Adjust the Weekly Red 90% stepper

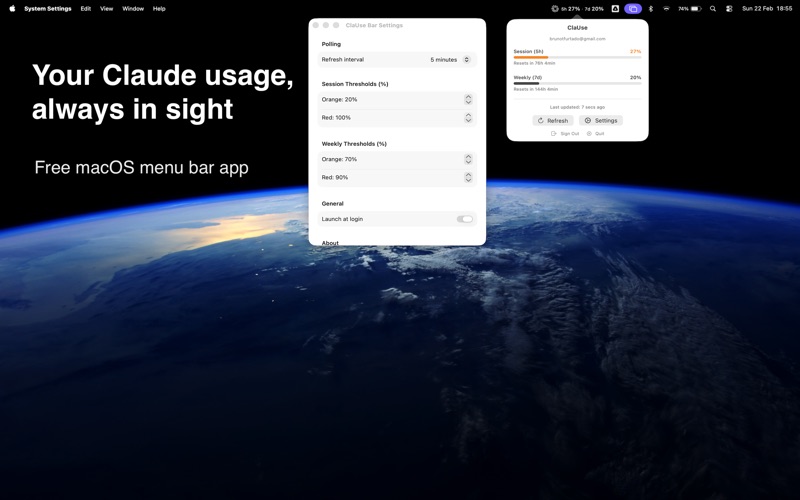tap(468, 177)
